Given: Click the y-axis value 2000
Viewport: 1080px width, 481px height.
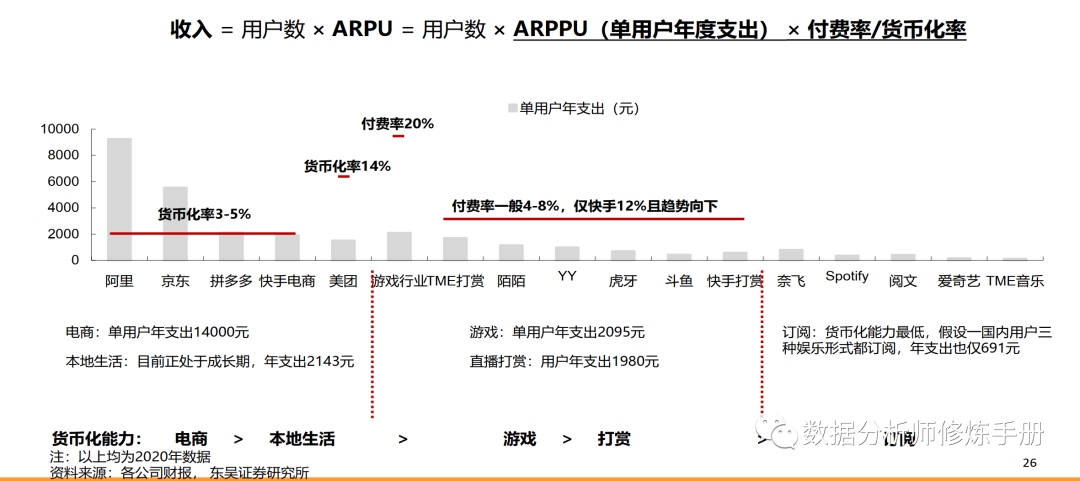Looking at the screenshot, I should [64, 234].
